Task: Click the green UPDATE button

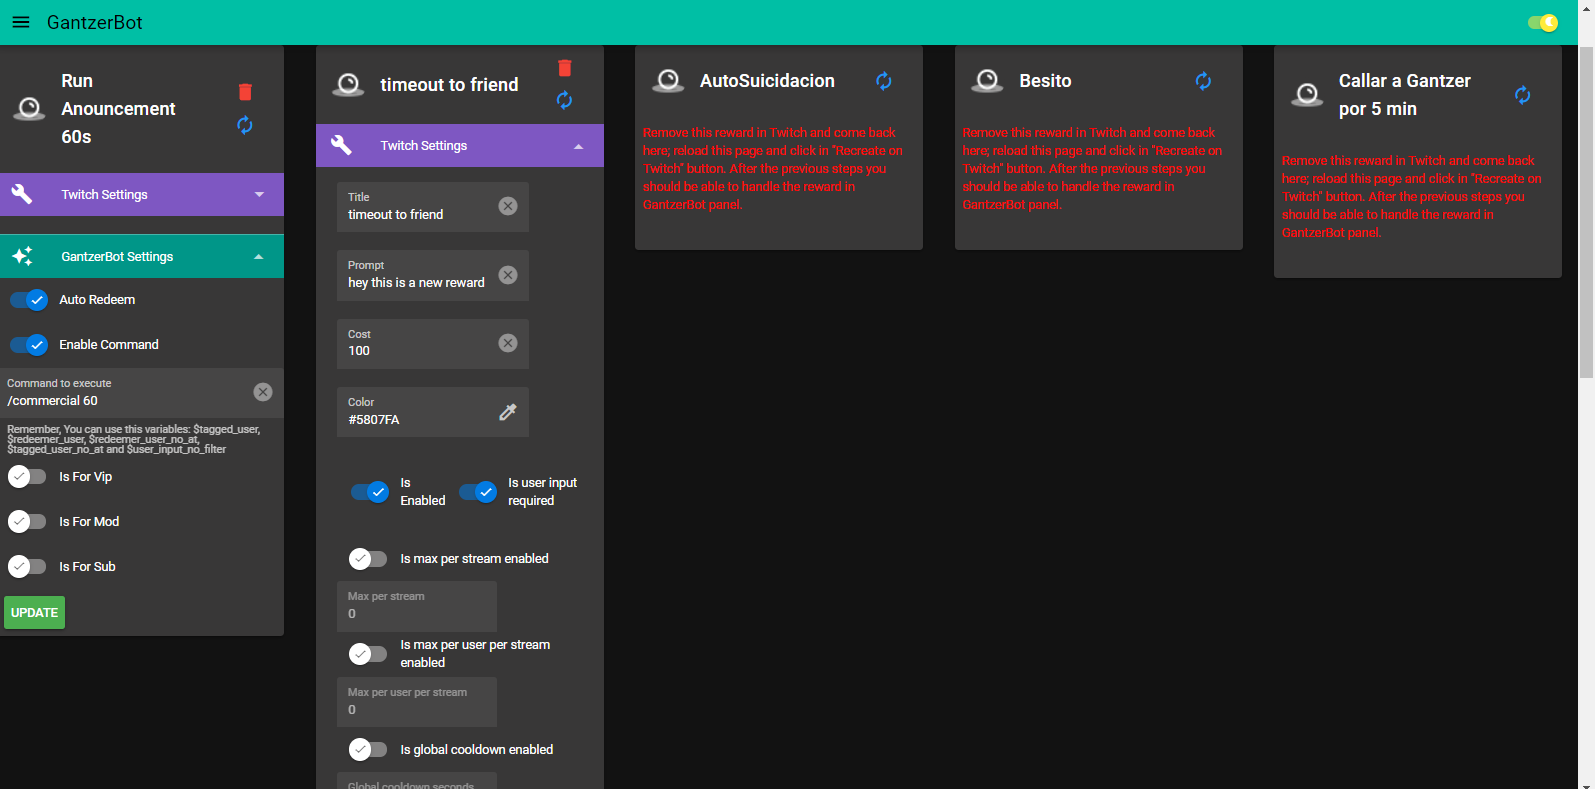Action: tap(35, 613)
